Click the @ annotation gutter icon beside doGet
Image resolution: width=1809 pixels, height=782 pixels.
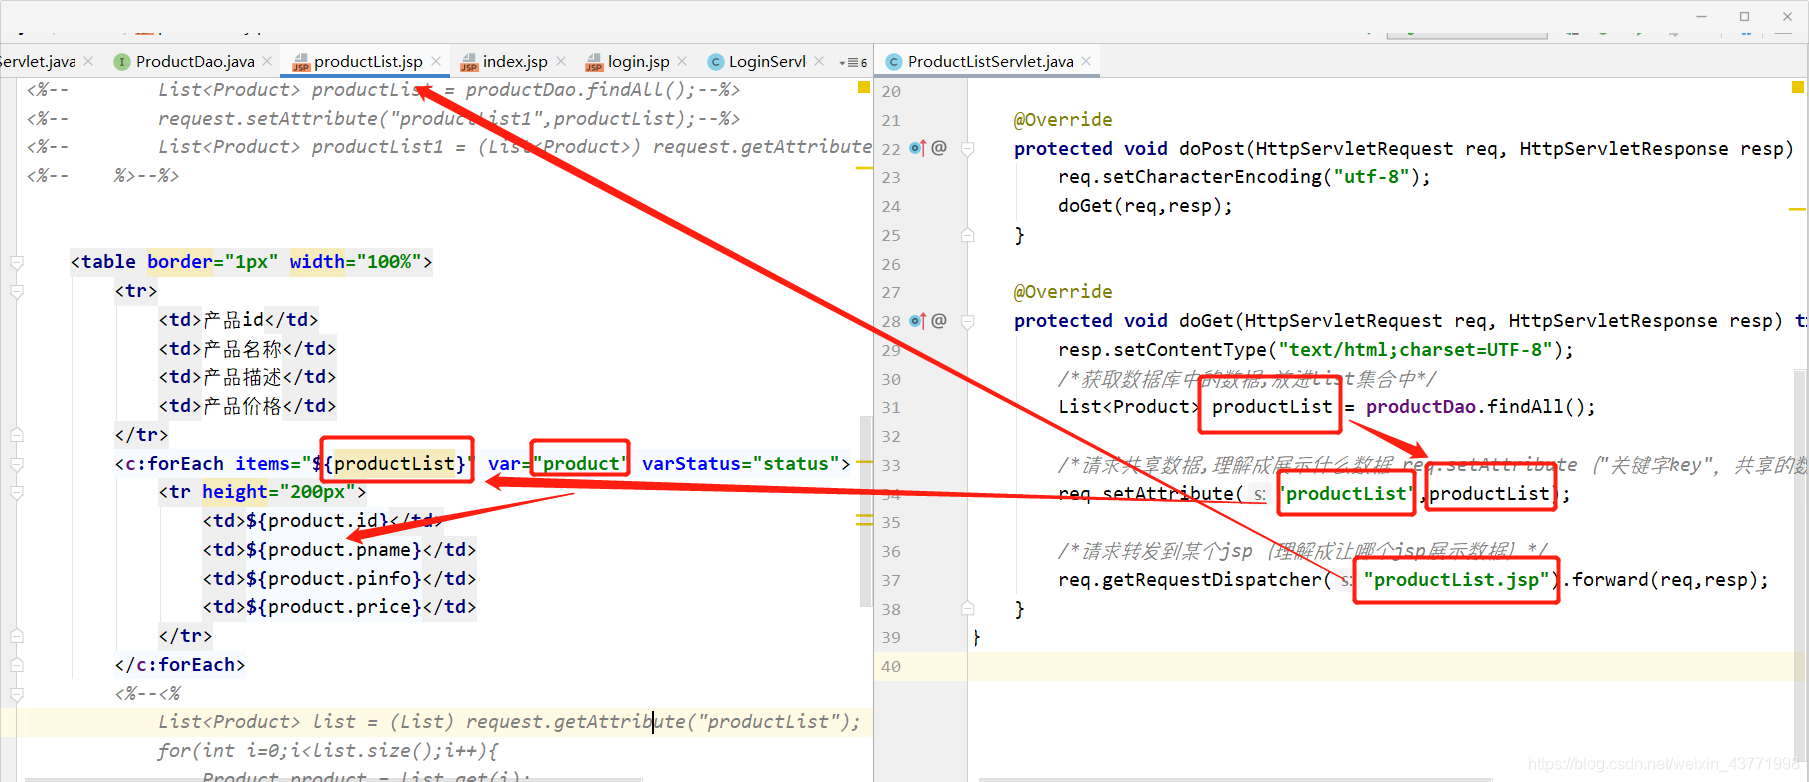939,321
